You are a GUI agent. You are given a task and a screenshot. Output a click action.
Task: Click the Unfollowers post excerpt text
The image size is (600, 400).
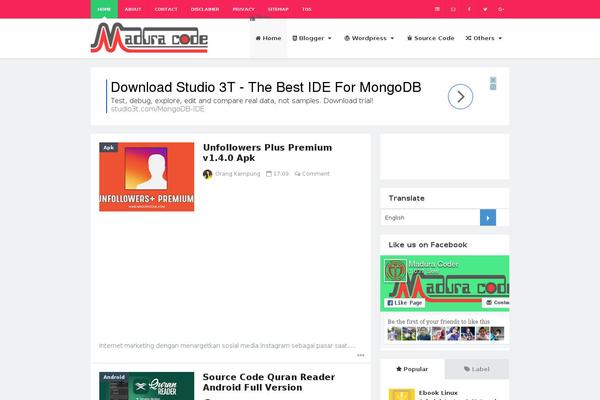click(227, 346)
